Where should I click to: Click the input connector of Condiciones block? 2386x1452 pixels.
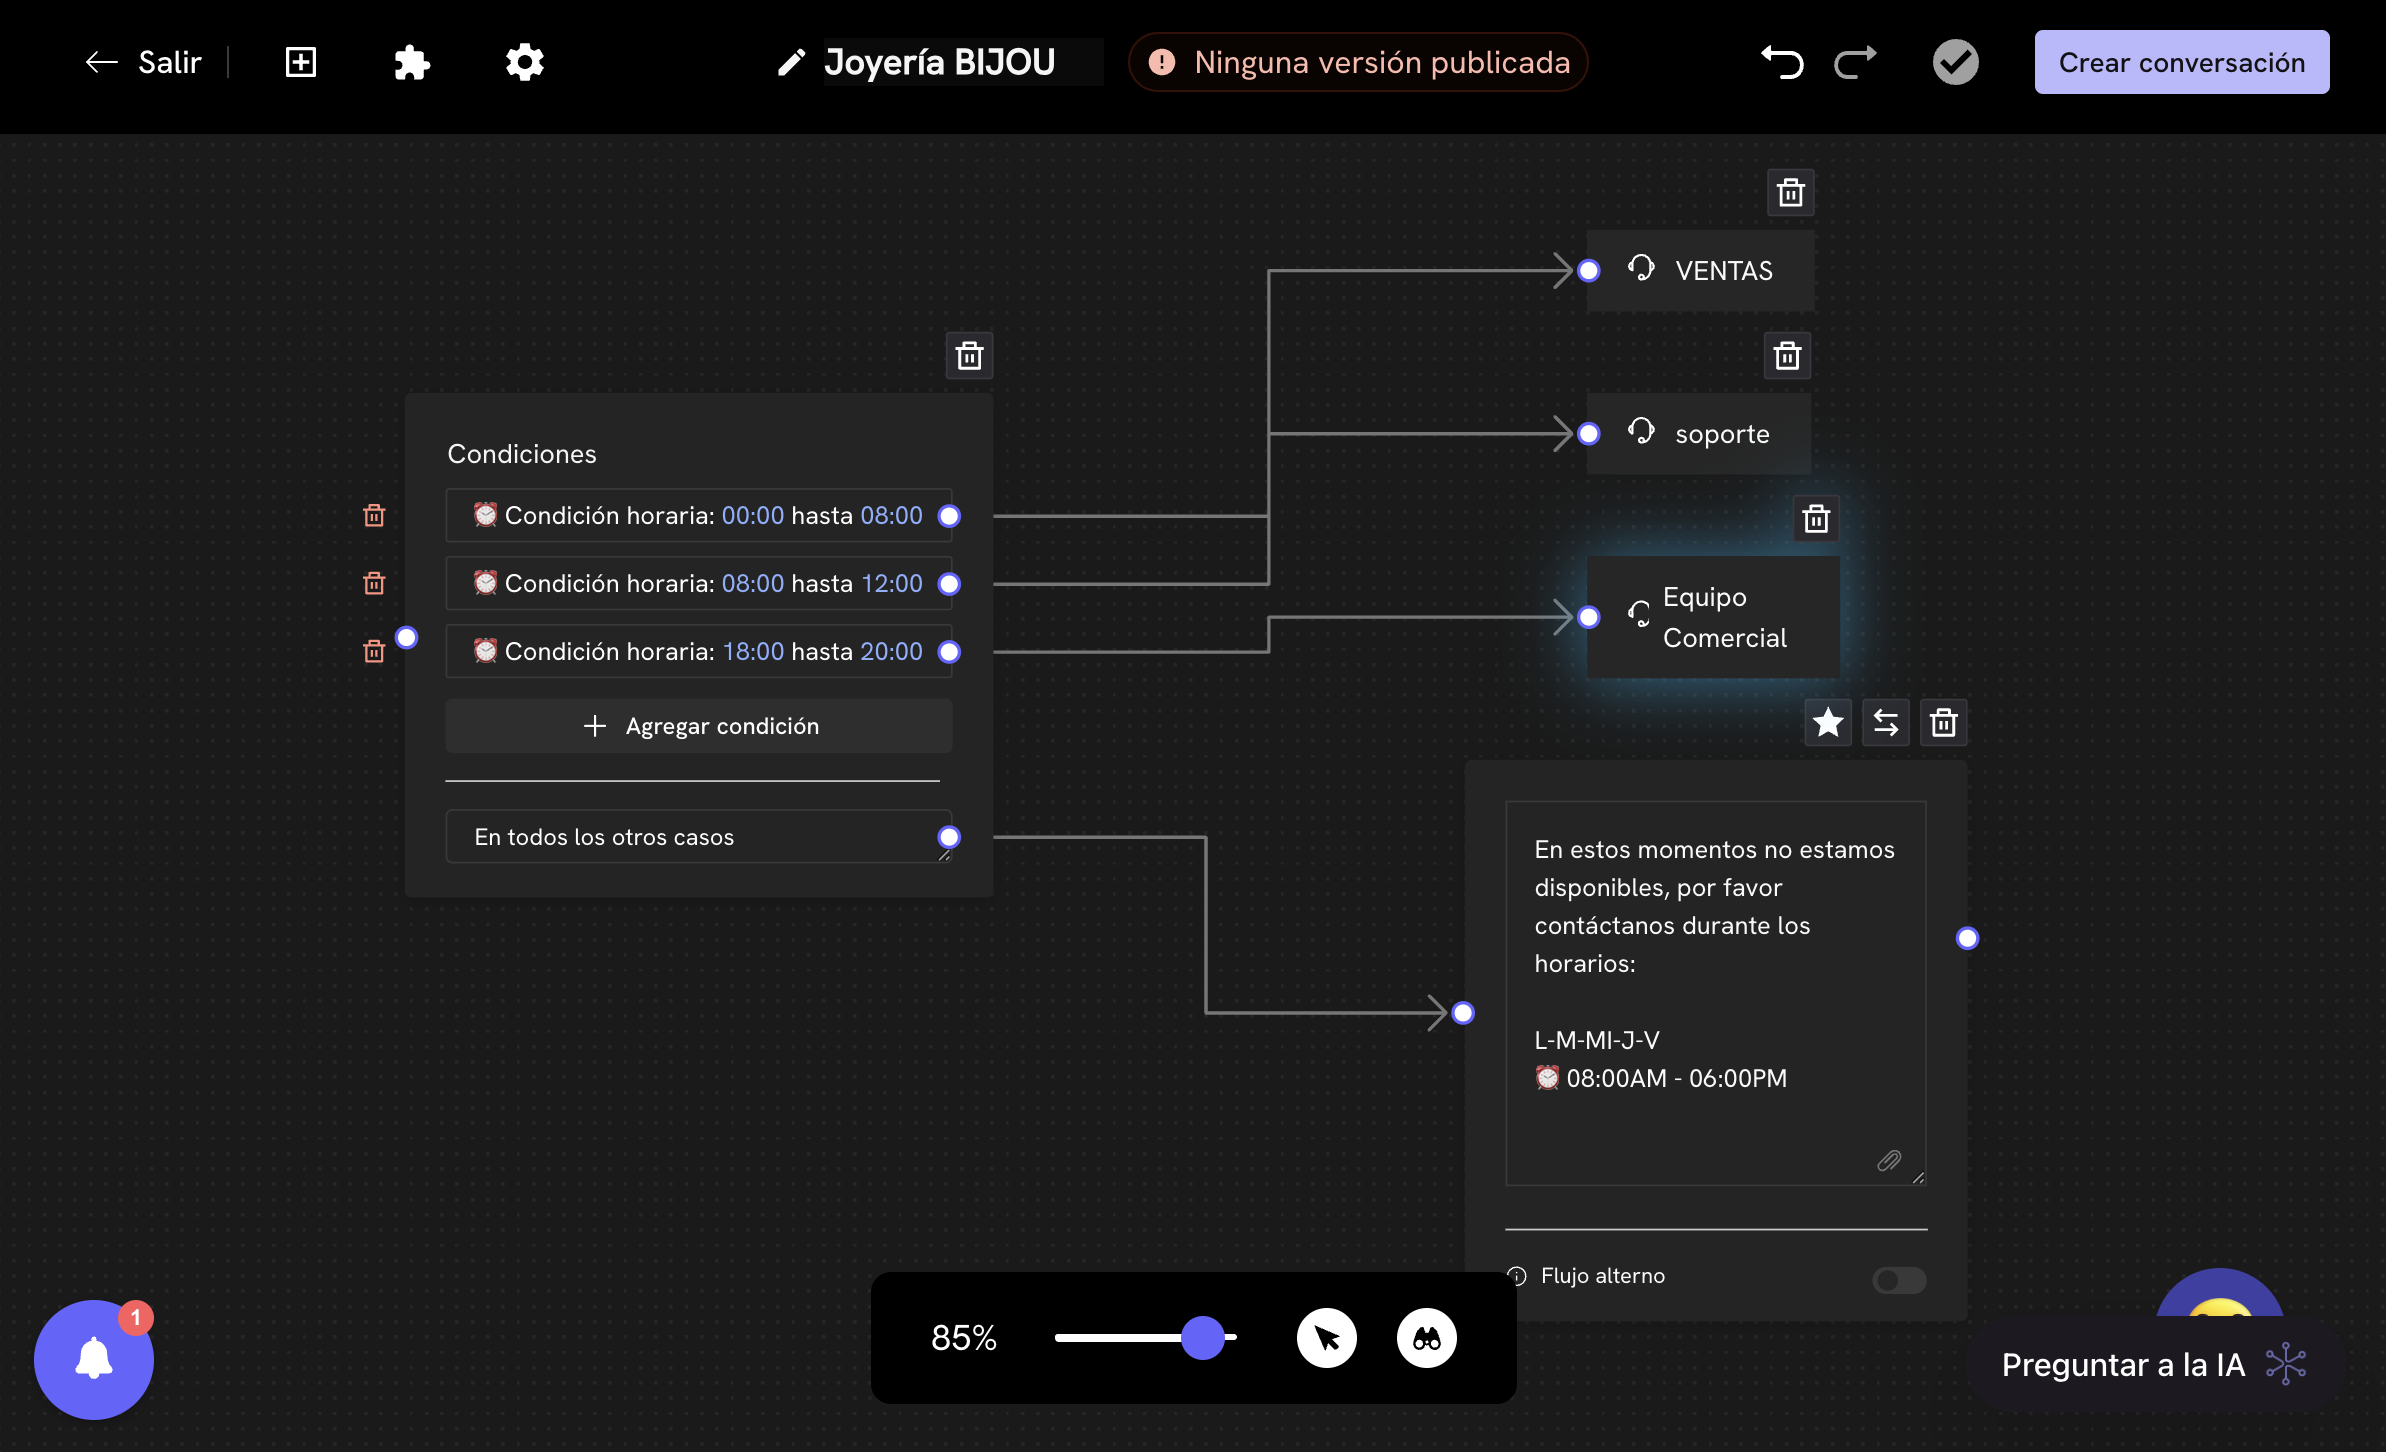(406, 638)
